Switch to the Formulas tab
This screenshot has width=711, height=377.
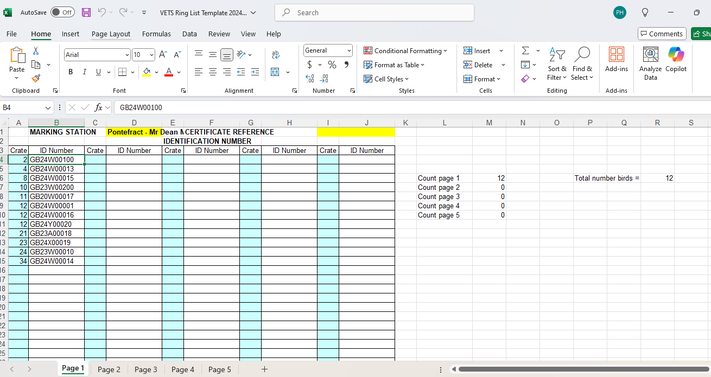[156, 34]
